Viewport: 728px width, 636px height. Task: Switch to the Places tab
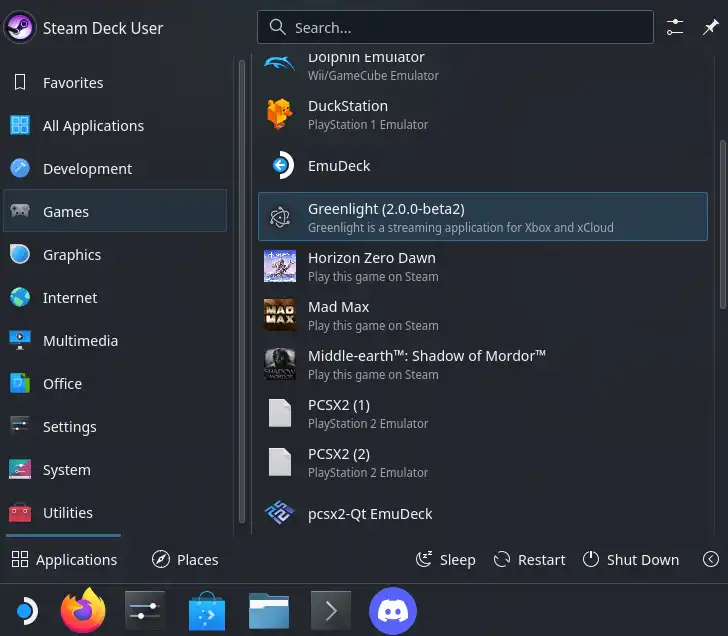pos(185,560)
